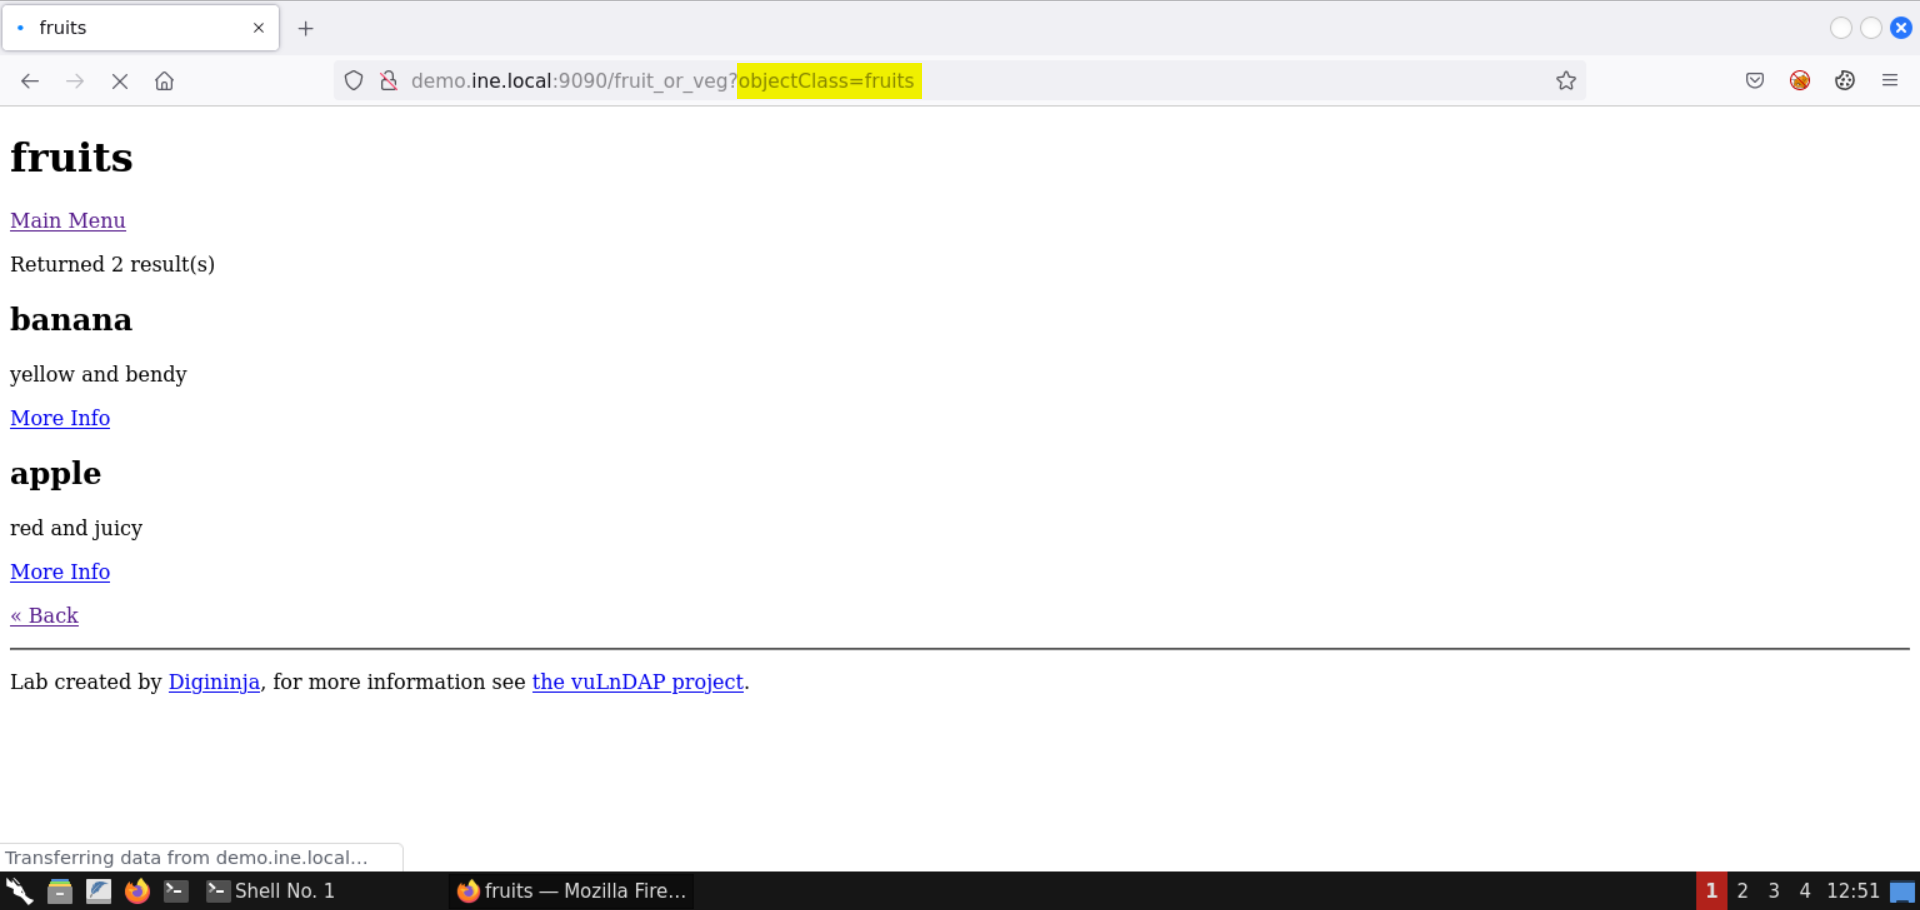Open More Info for apple
This screenshot has height=910, width=1920.
tap(60, 572)
